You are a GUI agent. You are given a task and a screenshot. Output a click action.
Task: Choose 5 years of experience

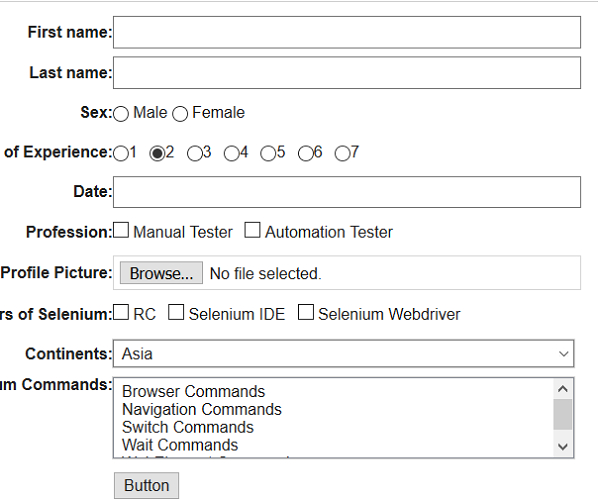(x=267, y=154)
